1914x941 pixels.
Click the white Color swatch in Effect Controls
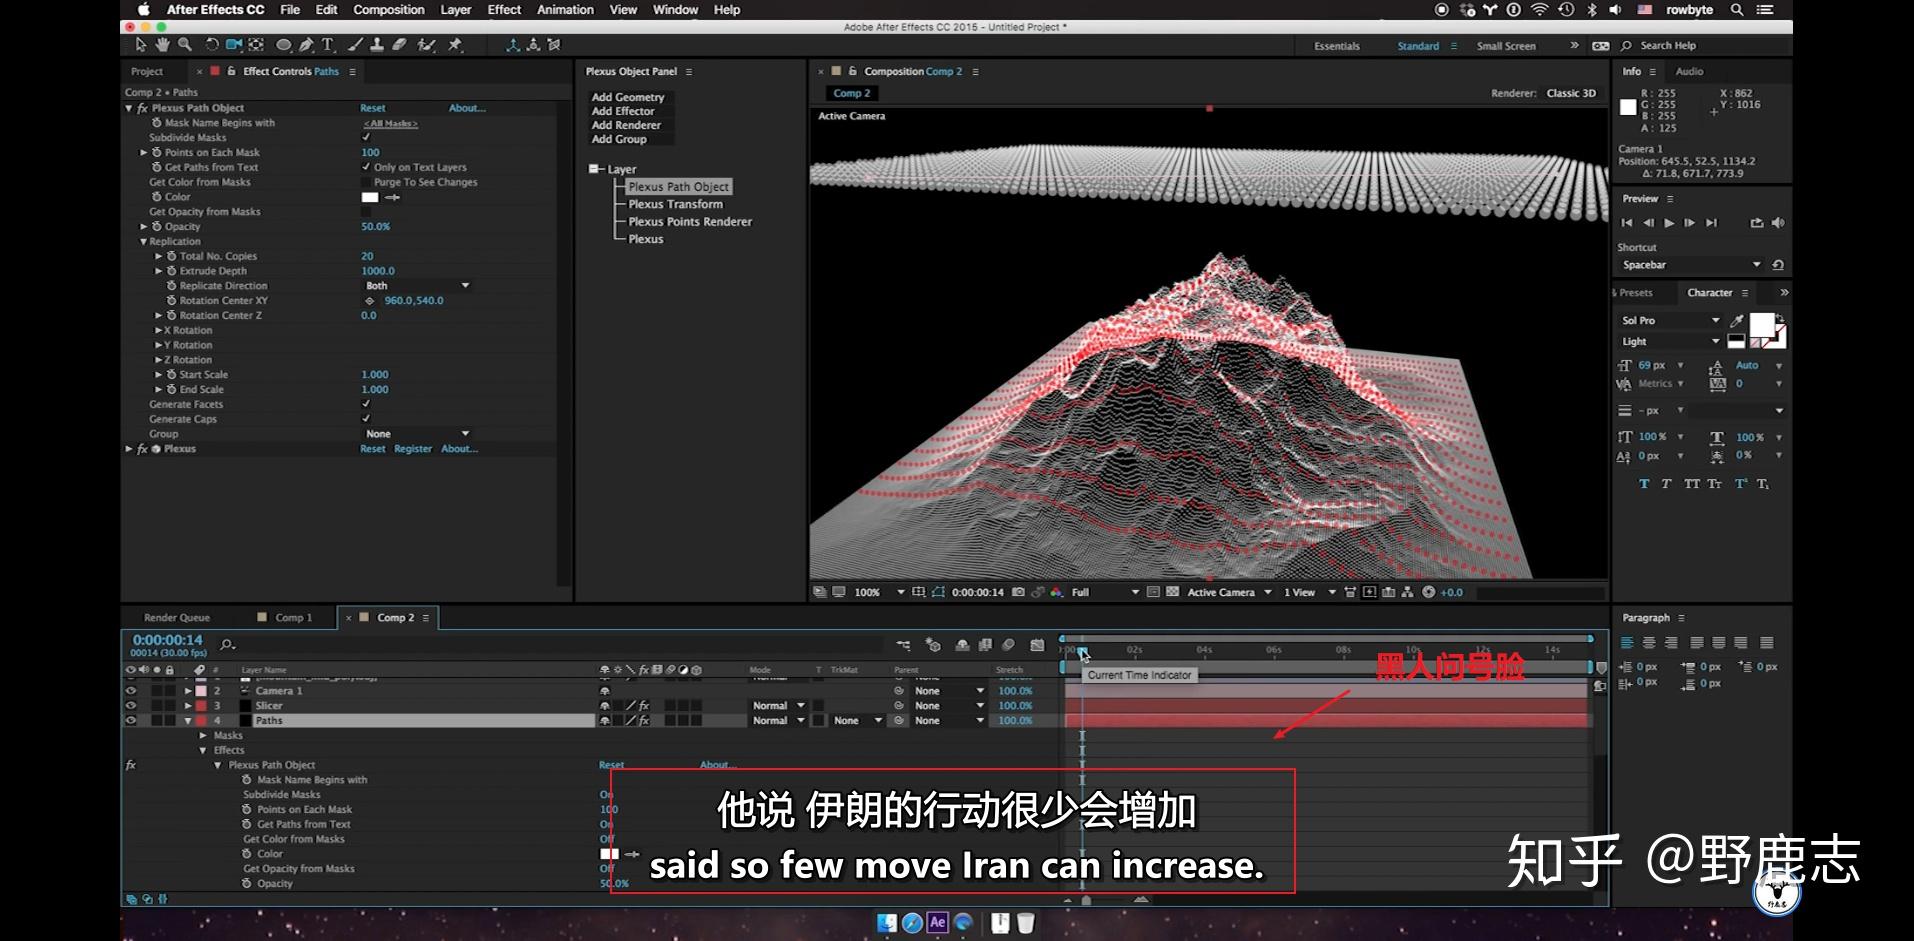click(x=370, y=197)
